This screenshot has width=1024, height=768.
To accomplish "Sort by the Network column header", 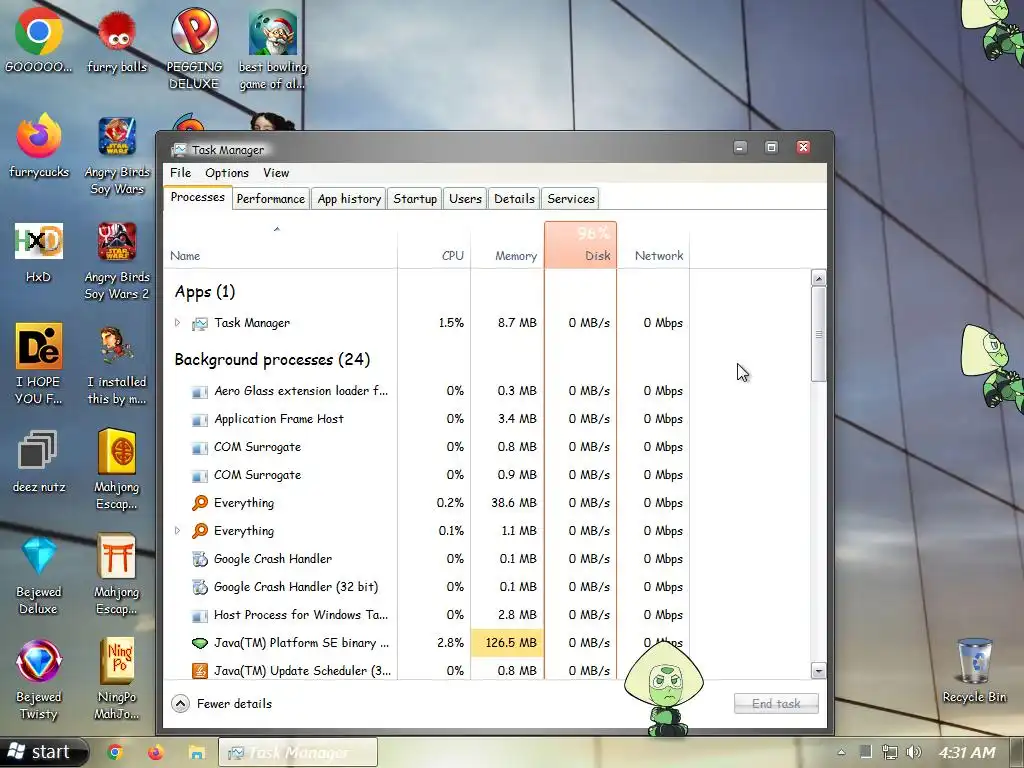I will pyautogui.click(x=653, y=246).
